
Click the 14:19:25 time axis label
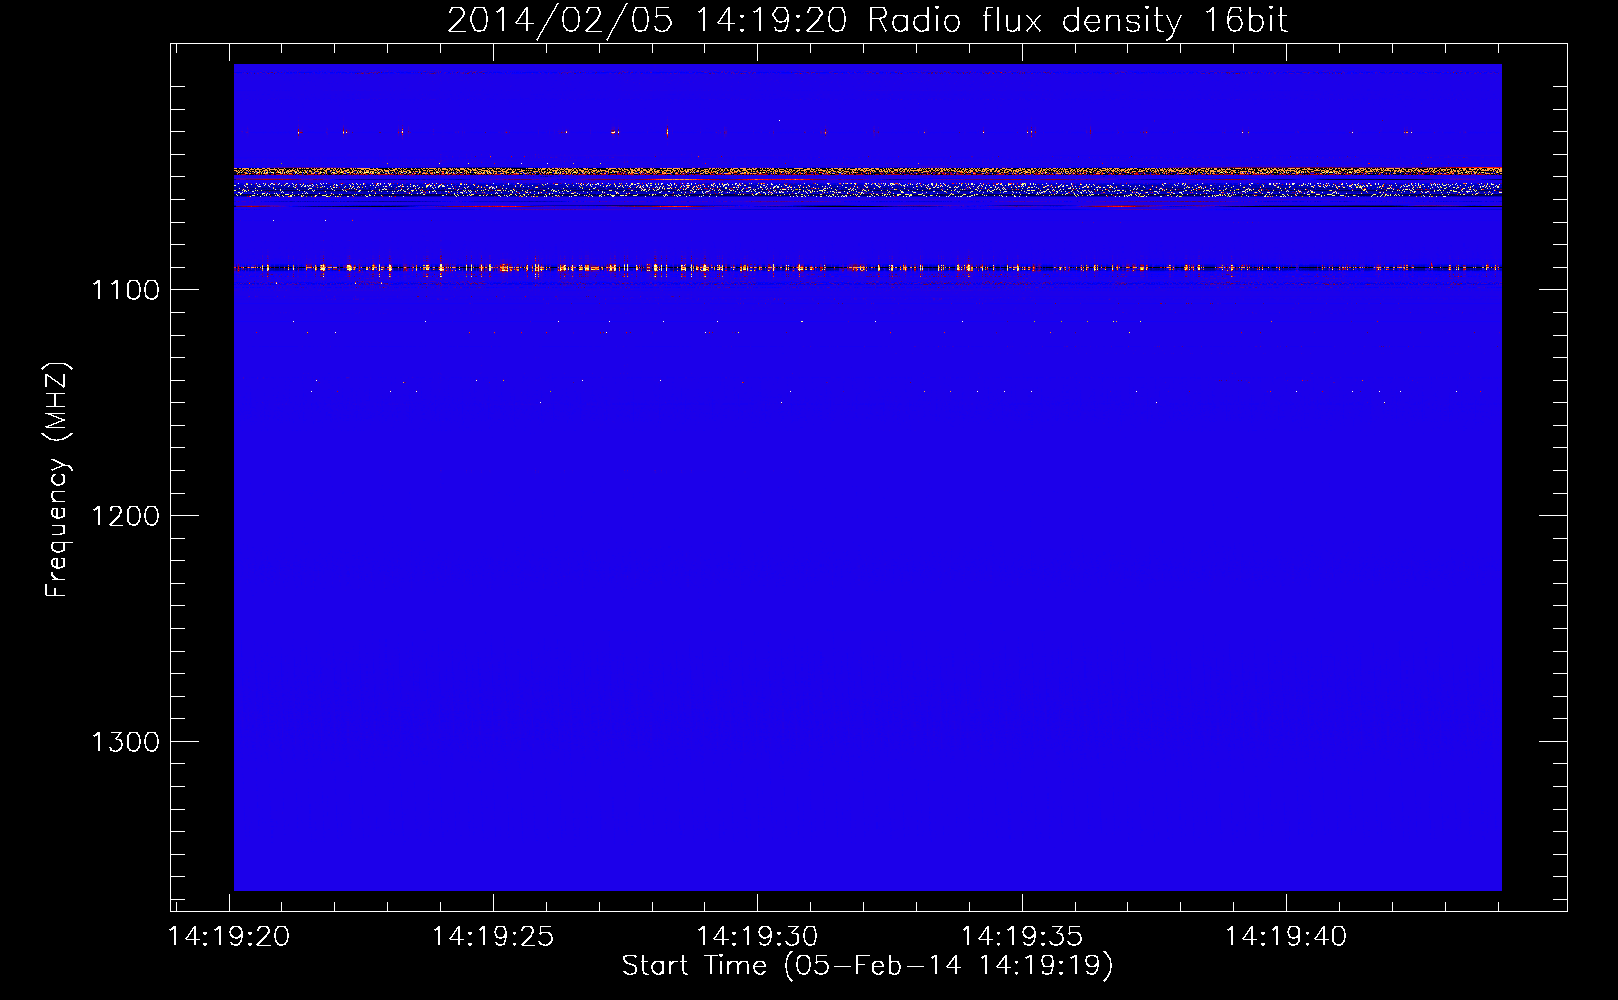tap(493, 937)
